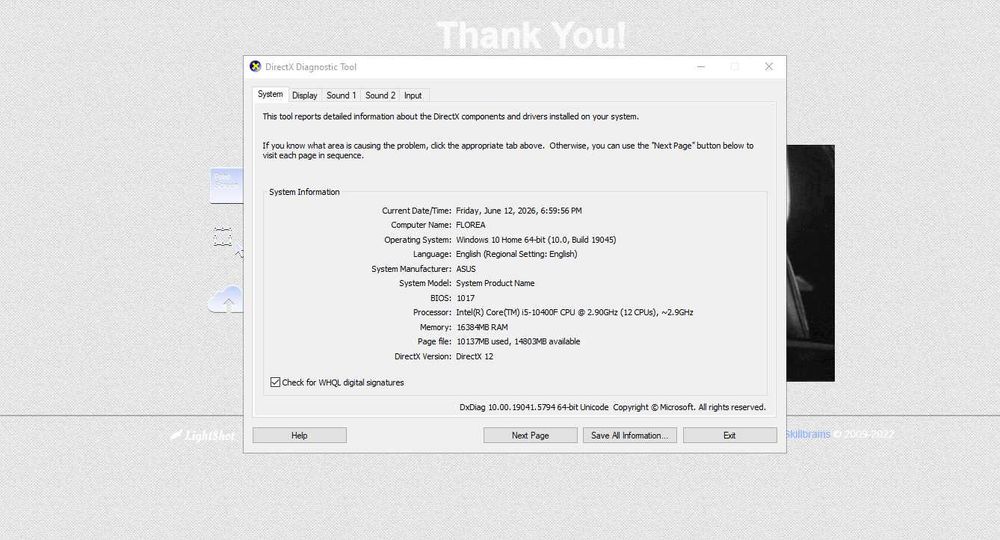Go to the Input tab
This screenshot has width=1000, height=540.
413,95
